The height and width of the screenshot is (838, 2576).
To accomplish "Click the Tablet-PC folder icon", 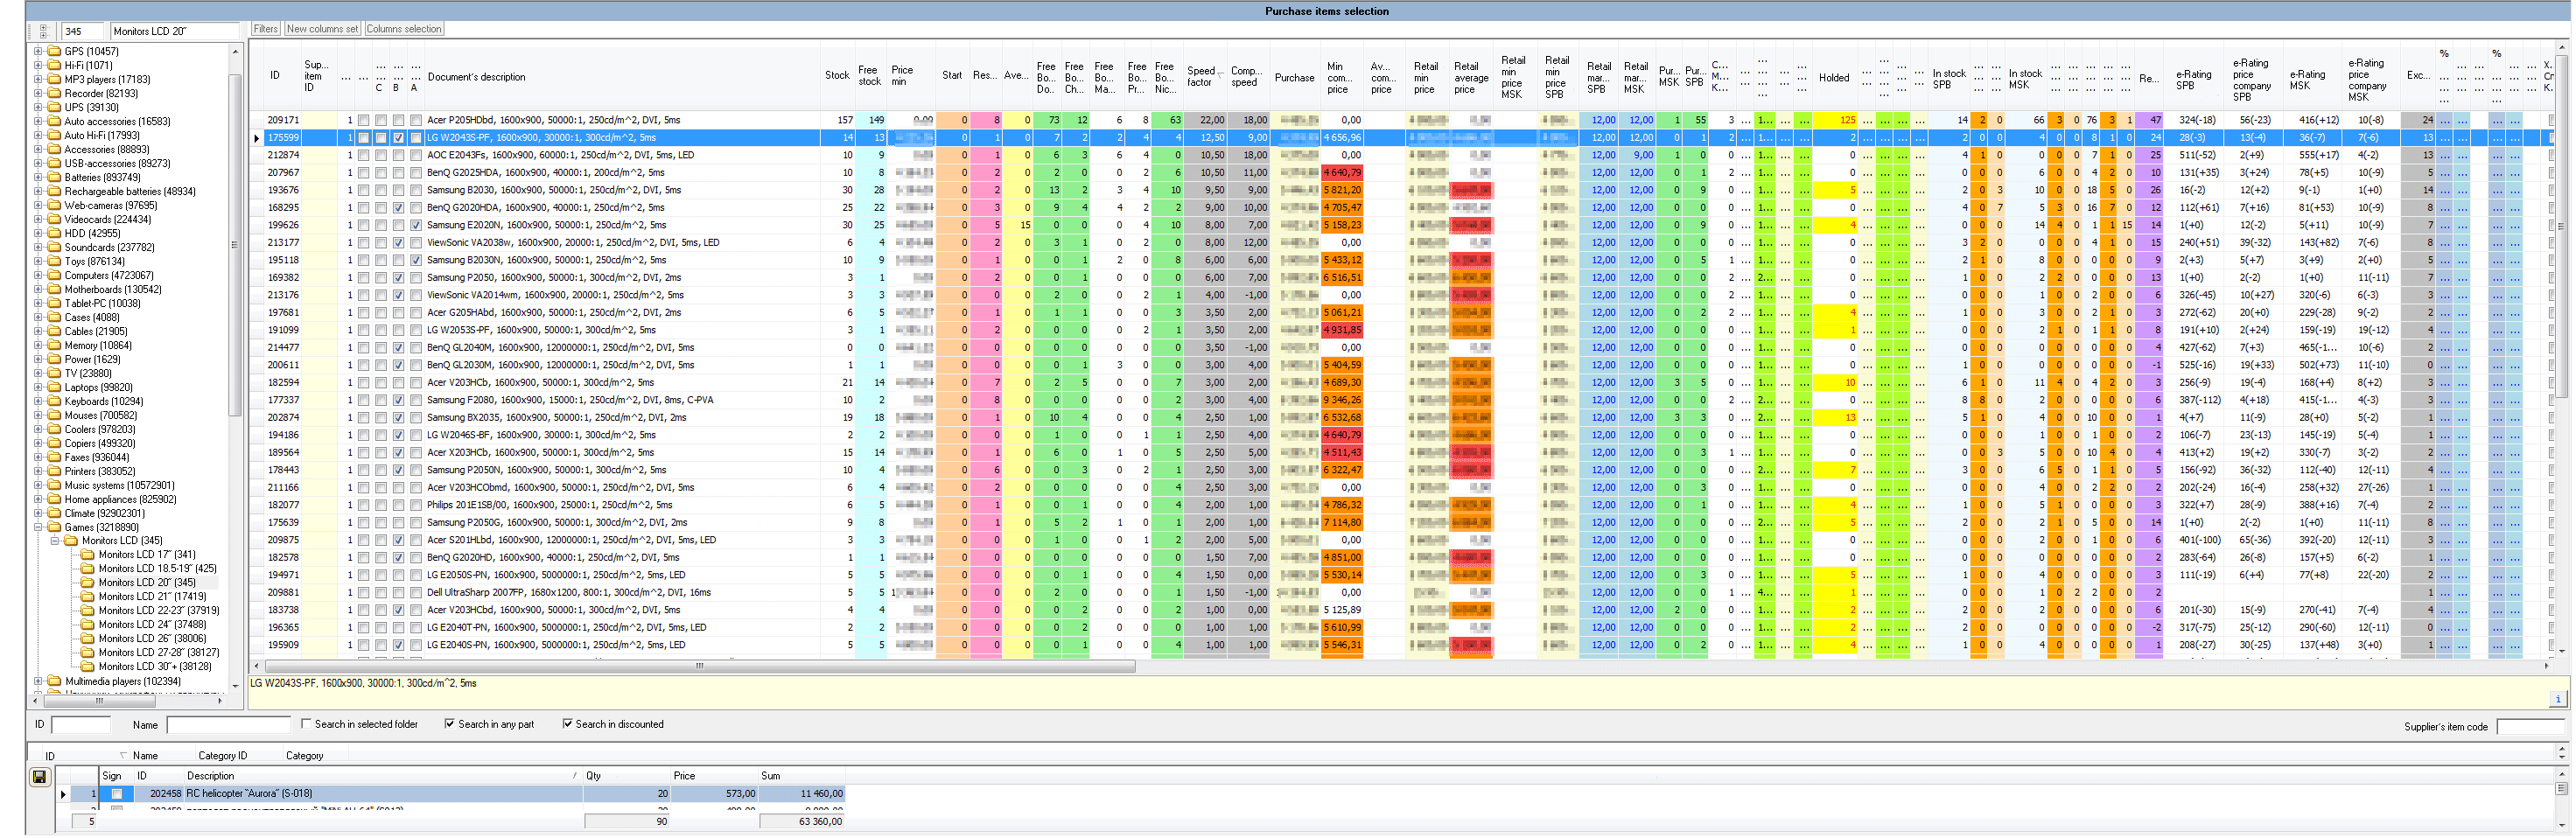I will tap(55, 303).
